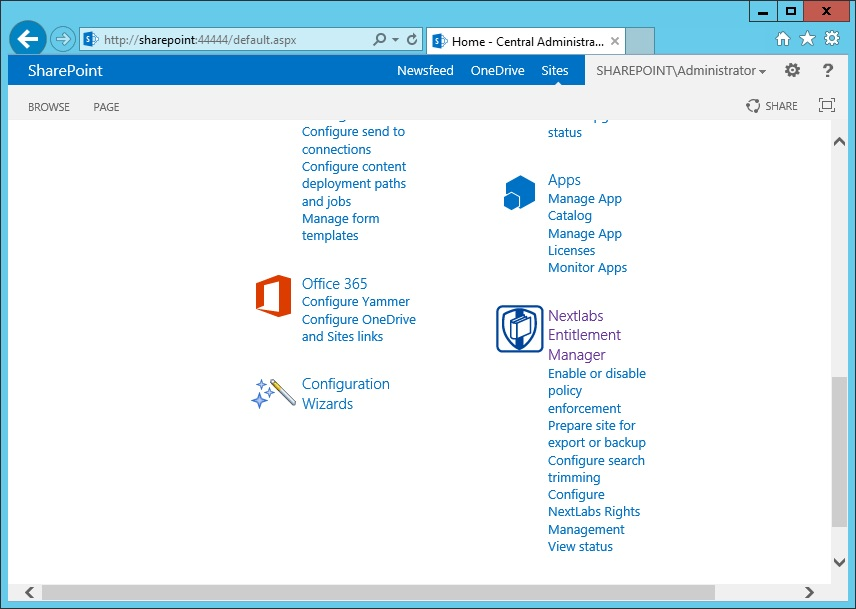856x609 pixels.
Task: Click the SharePoint favicon in address bar
Action: pyautogui.click(x=91, y=39)
